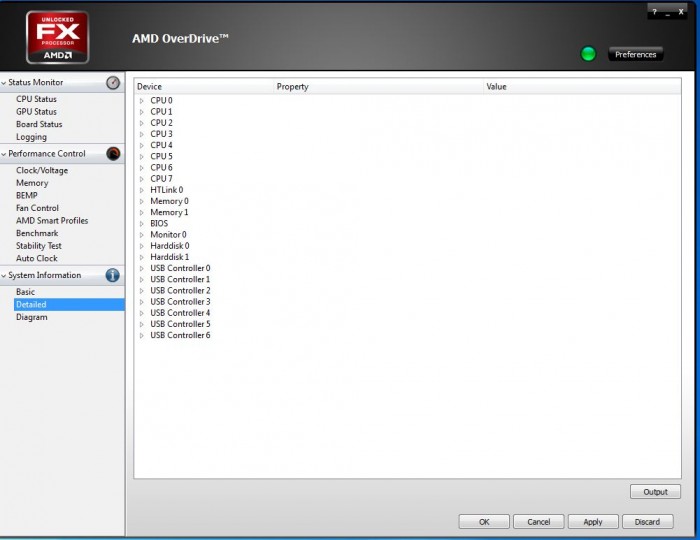Viewport: 700px width, 540px height.
Task: Expand the Monitor 0 tree node
Action: click(x=142, y=235)
